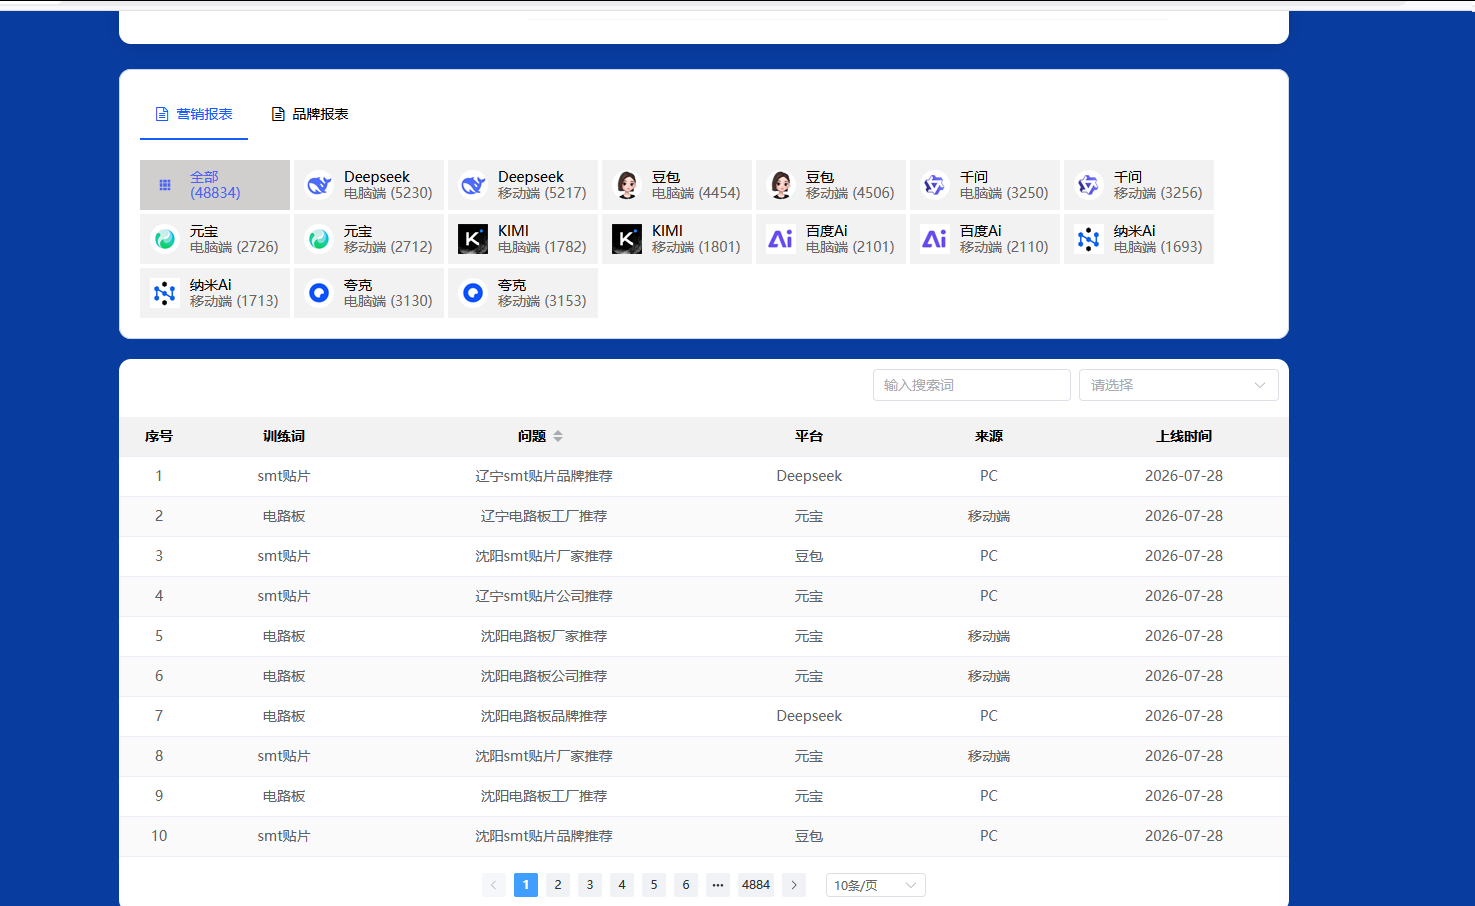Jump forward with the pagination ellipsis
The width and height of the screenshot is (1475, 906).
pyautogui.click(x=718, y=885)
